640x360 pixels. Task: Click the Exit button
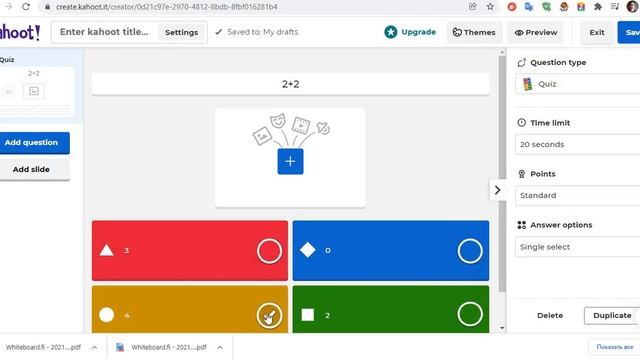point(597,32)
